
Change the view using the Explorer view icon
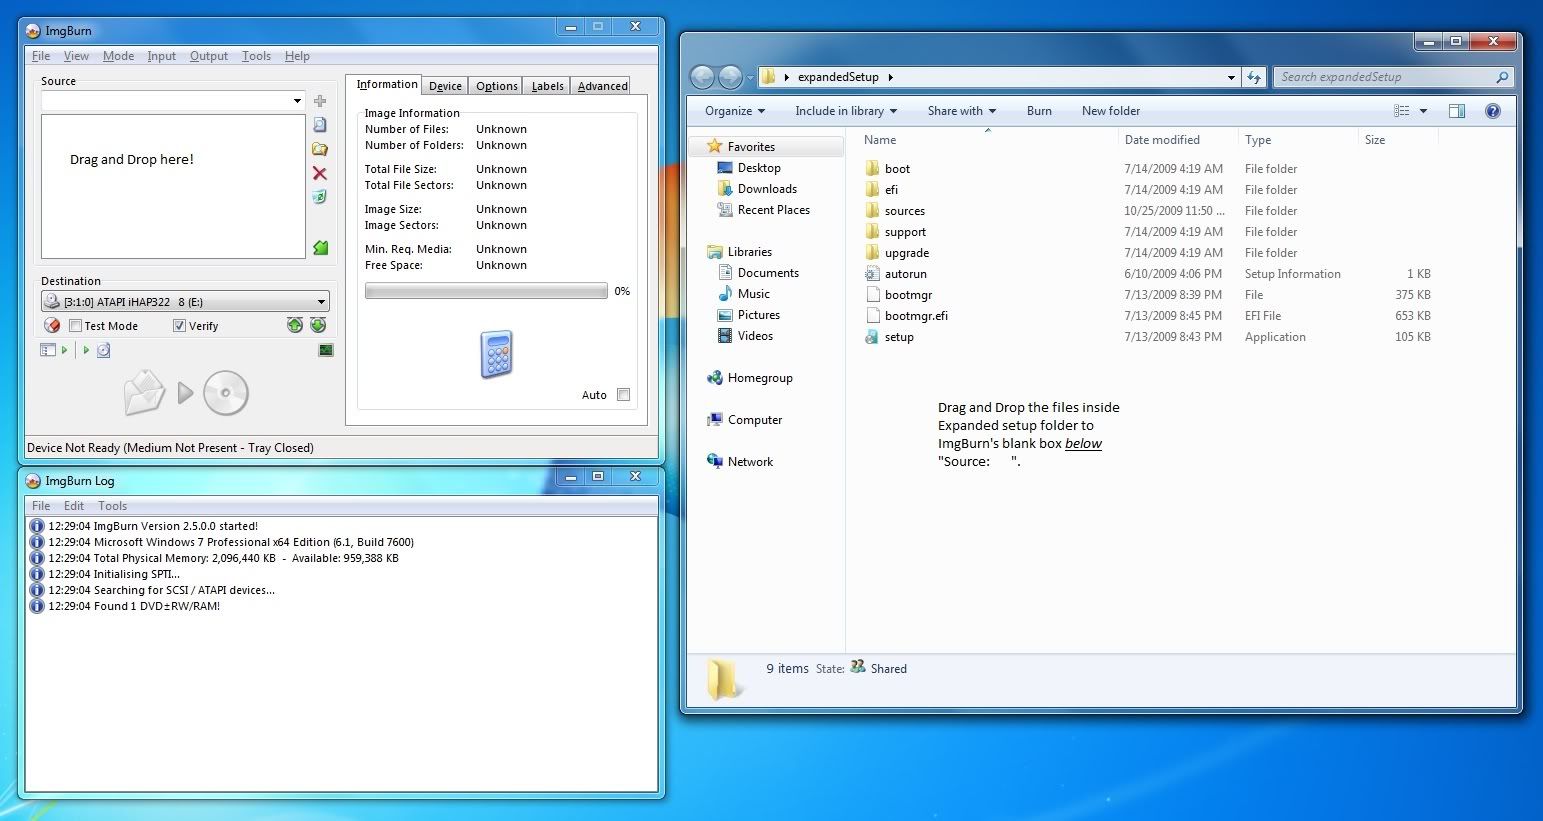tap(1402, 111)
